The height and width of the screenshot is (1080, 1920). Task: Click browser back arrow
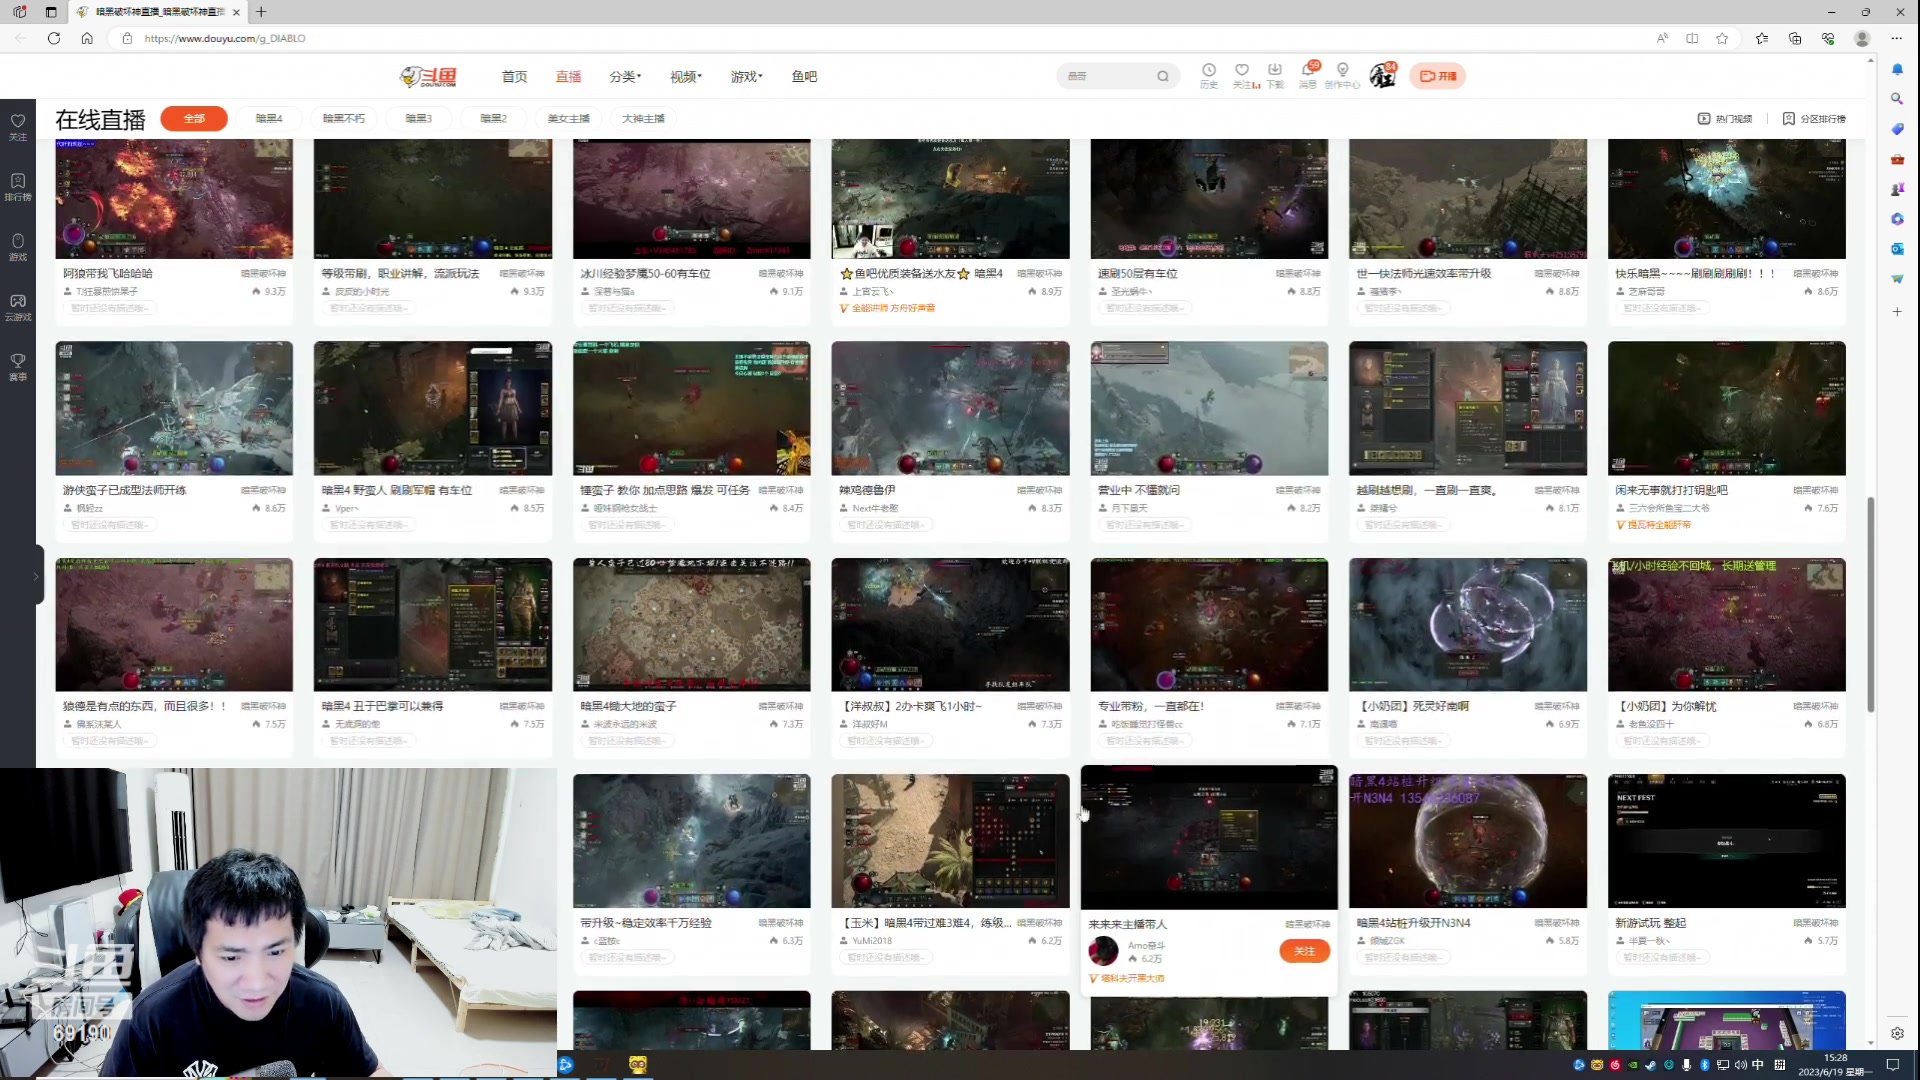point(21,38)
